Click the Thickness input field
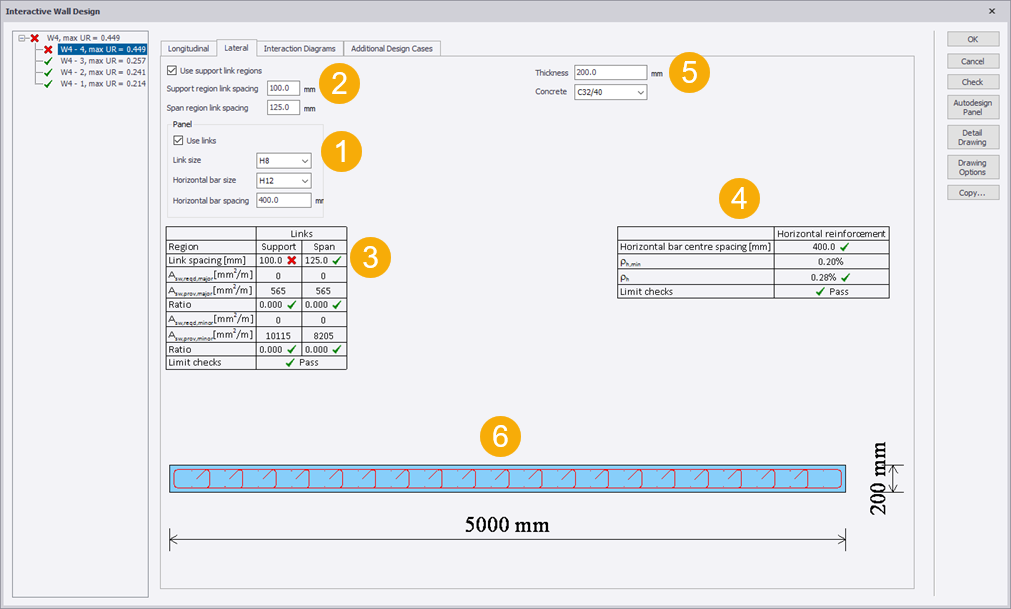Viewport: 1011px width, 609px height. click(x=610, y=73)
